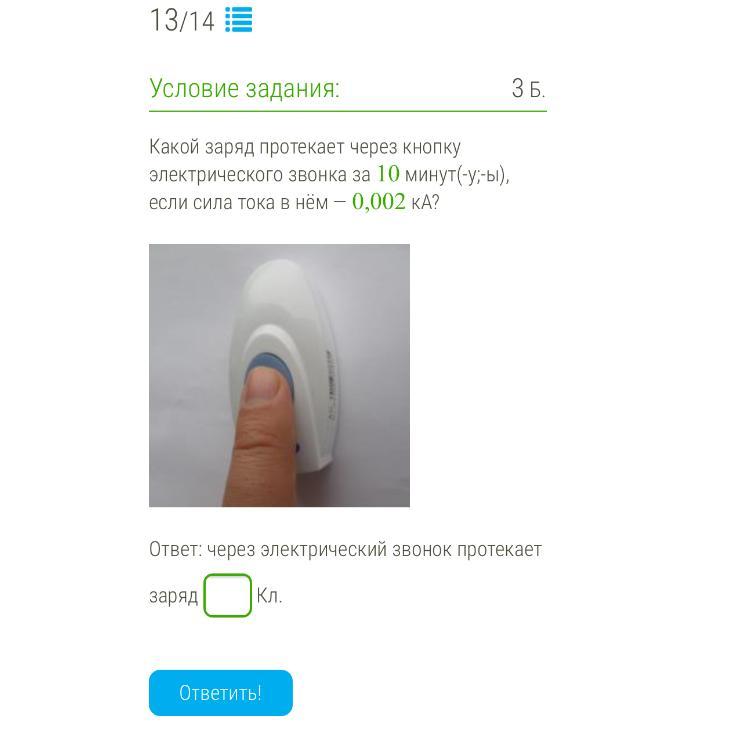Click the words электрического звонка за
750x750 pixels.
260,175
